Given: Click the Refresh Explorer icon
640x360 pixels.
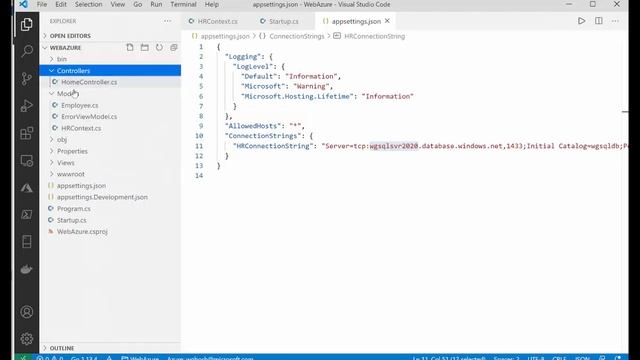Looking at the screenshot, I should (159, 47).
